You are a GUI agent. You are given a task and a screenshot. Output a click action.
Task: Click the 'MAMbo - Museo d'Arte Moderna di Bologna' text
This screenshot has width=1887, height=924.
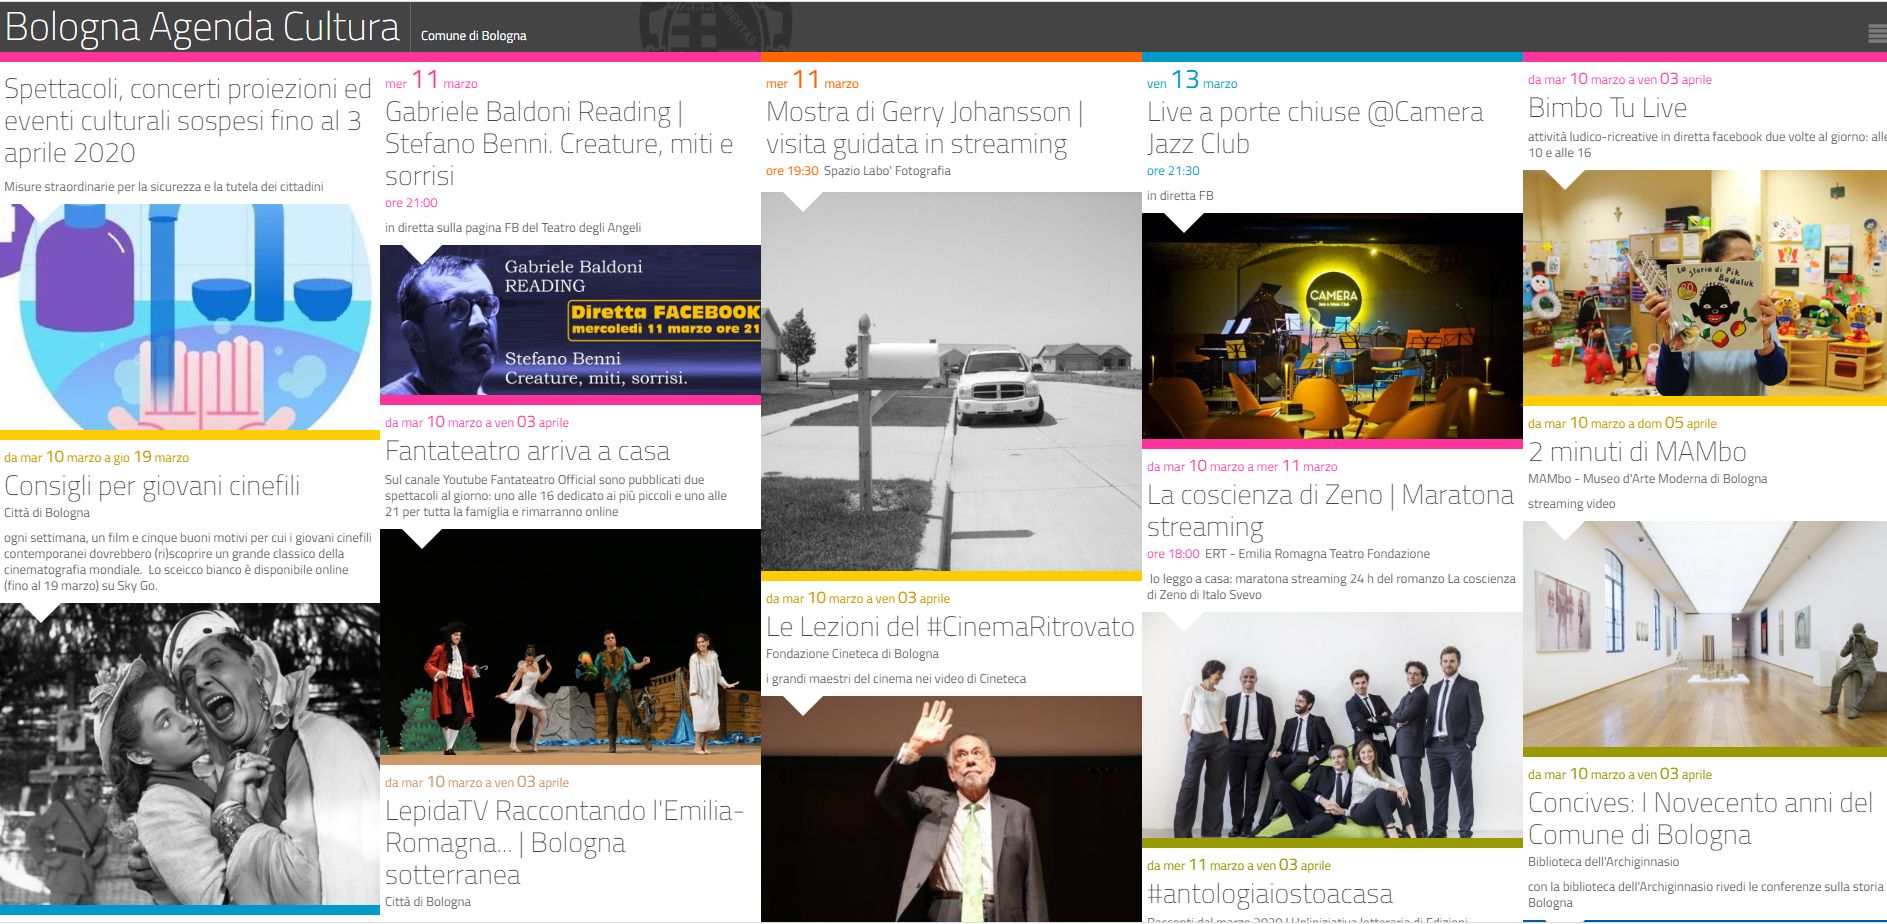[1647, 479]
